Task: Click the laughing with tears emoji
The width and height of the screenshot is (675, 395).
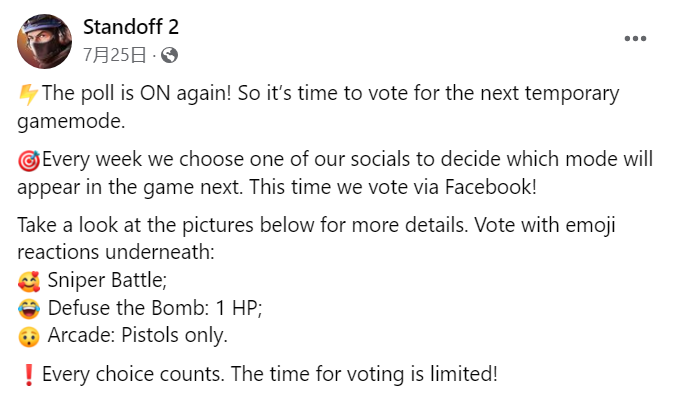Action: [29, 309]
